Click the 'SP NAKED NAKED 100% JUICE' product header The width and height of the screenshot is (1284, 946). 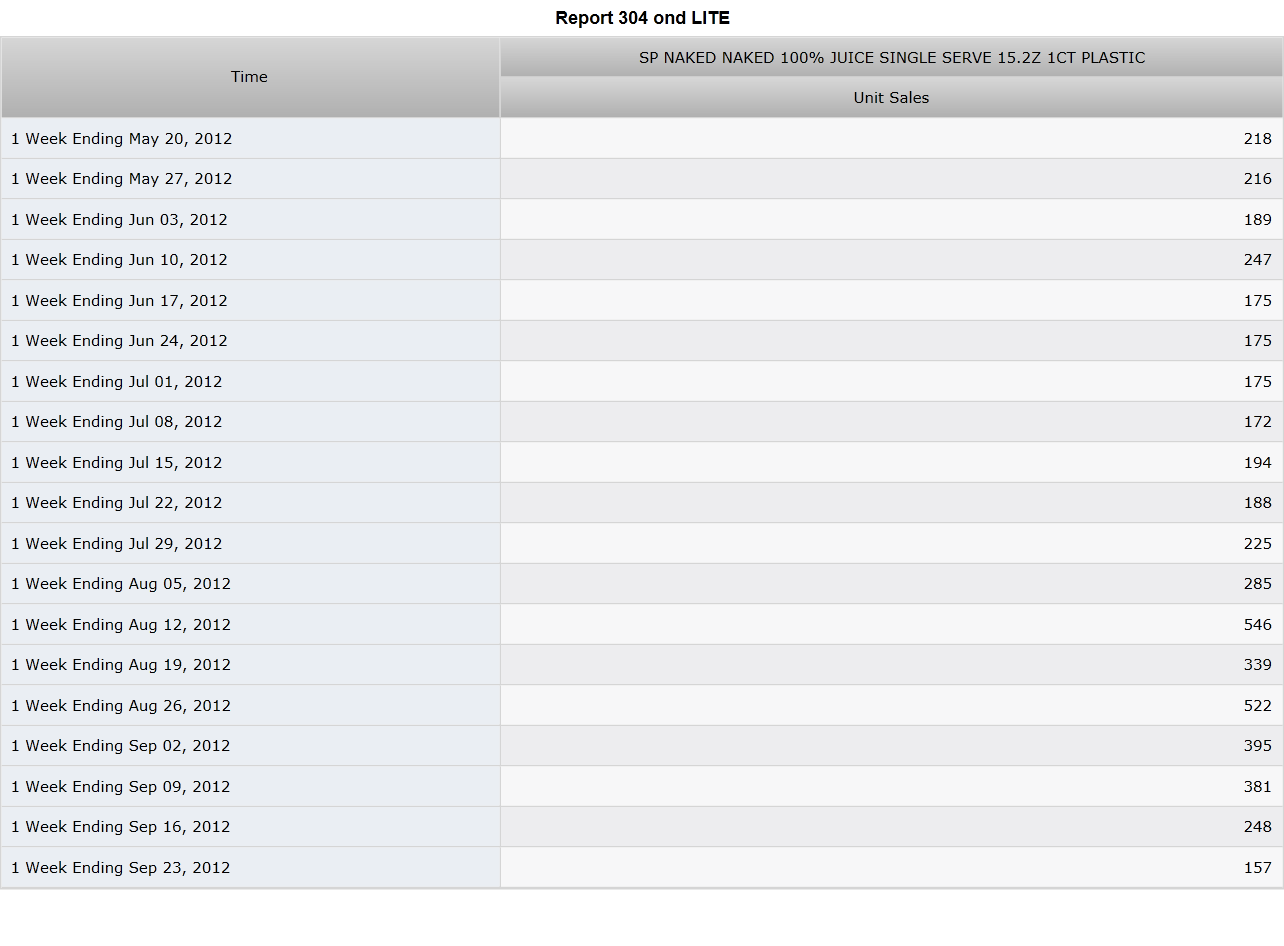892,58
